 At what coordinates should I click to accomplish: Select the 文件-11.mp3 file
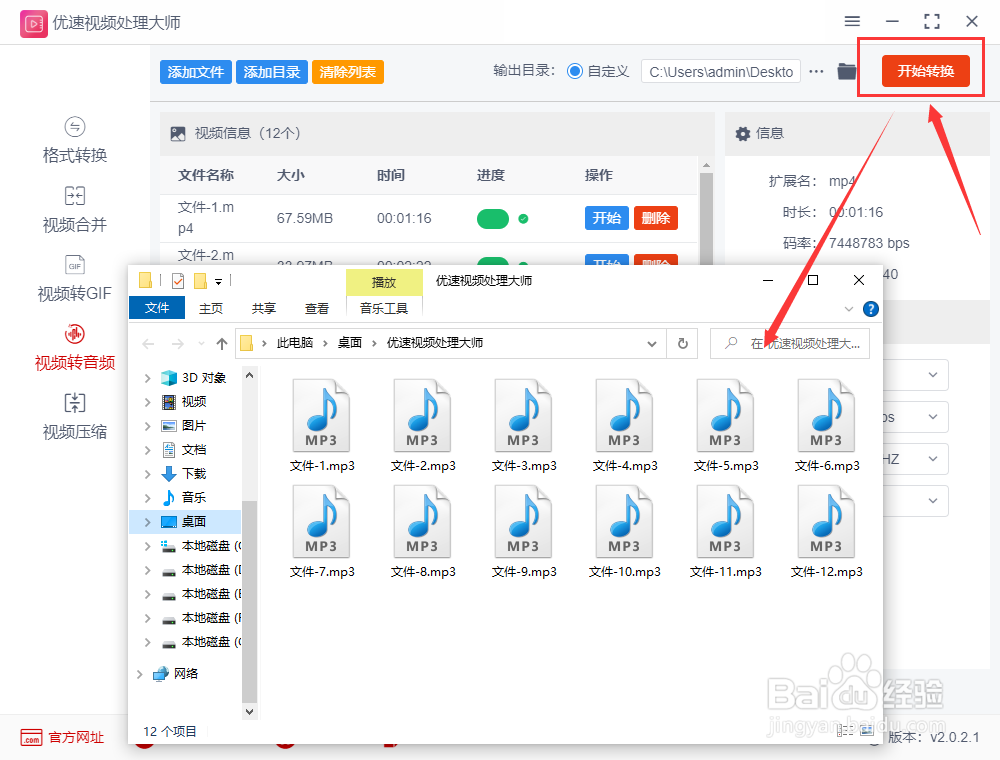726,532
